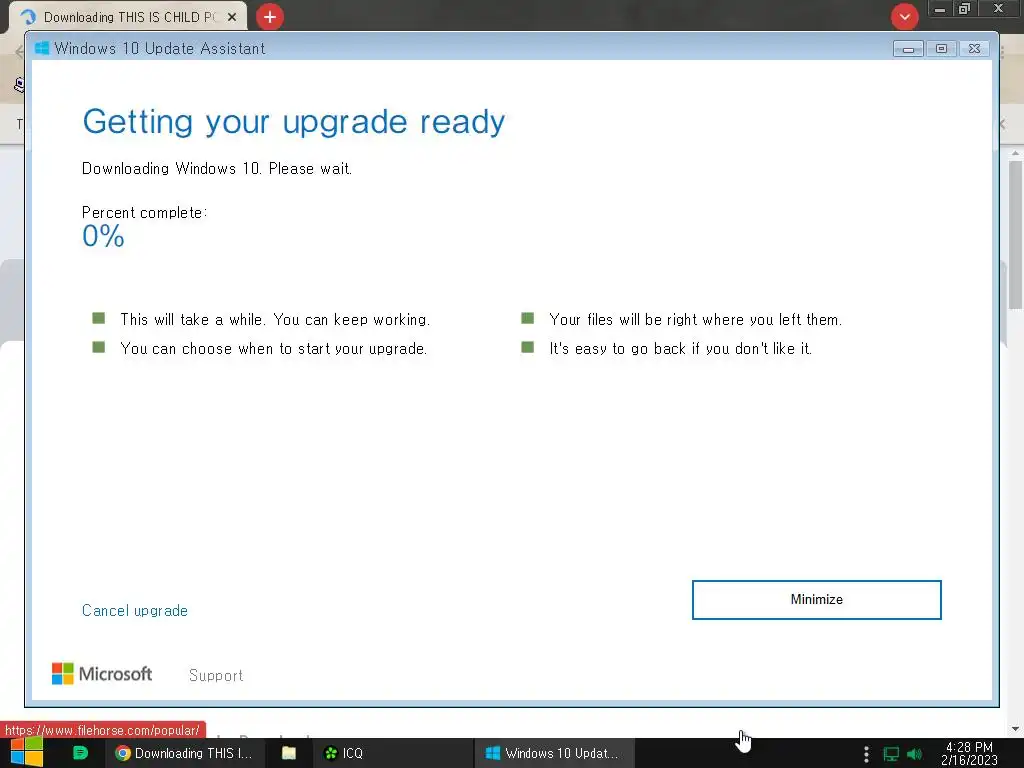Expand the red dropdown arrow in browser title bar
This screenshot has height=768, width=1024.
[904, 17]
